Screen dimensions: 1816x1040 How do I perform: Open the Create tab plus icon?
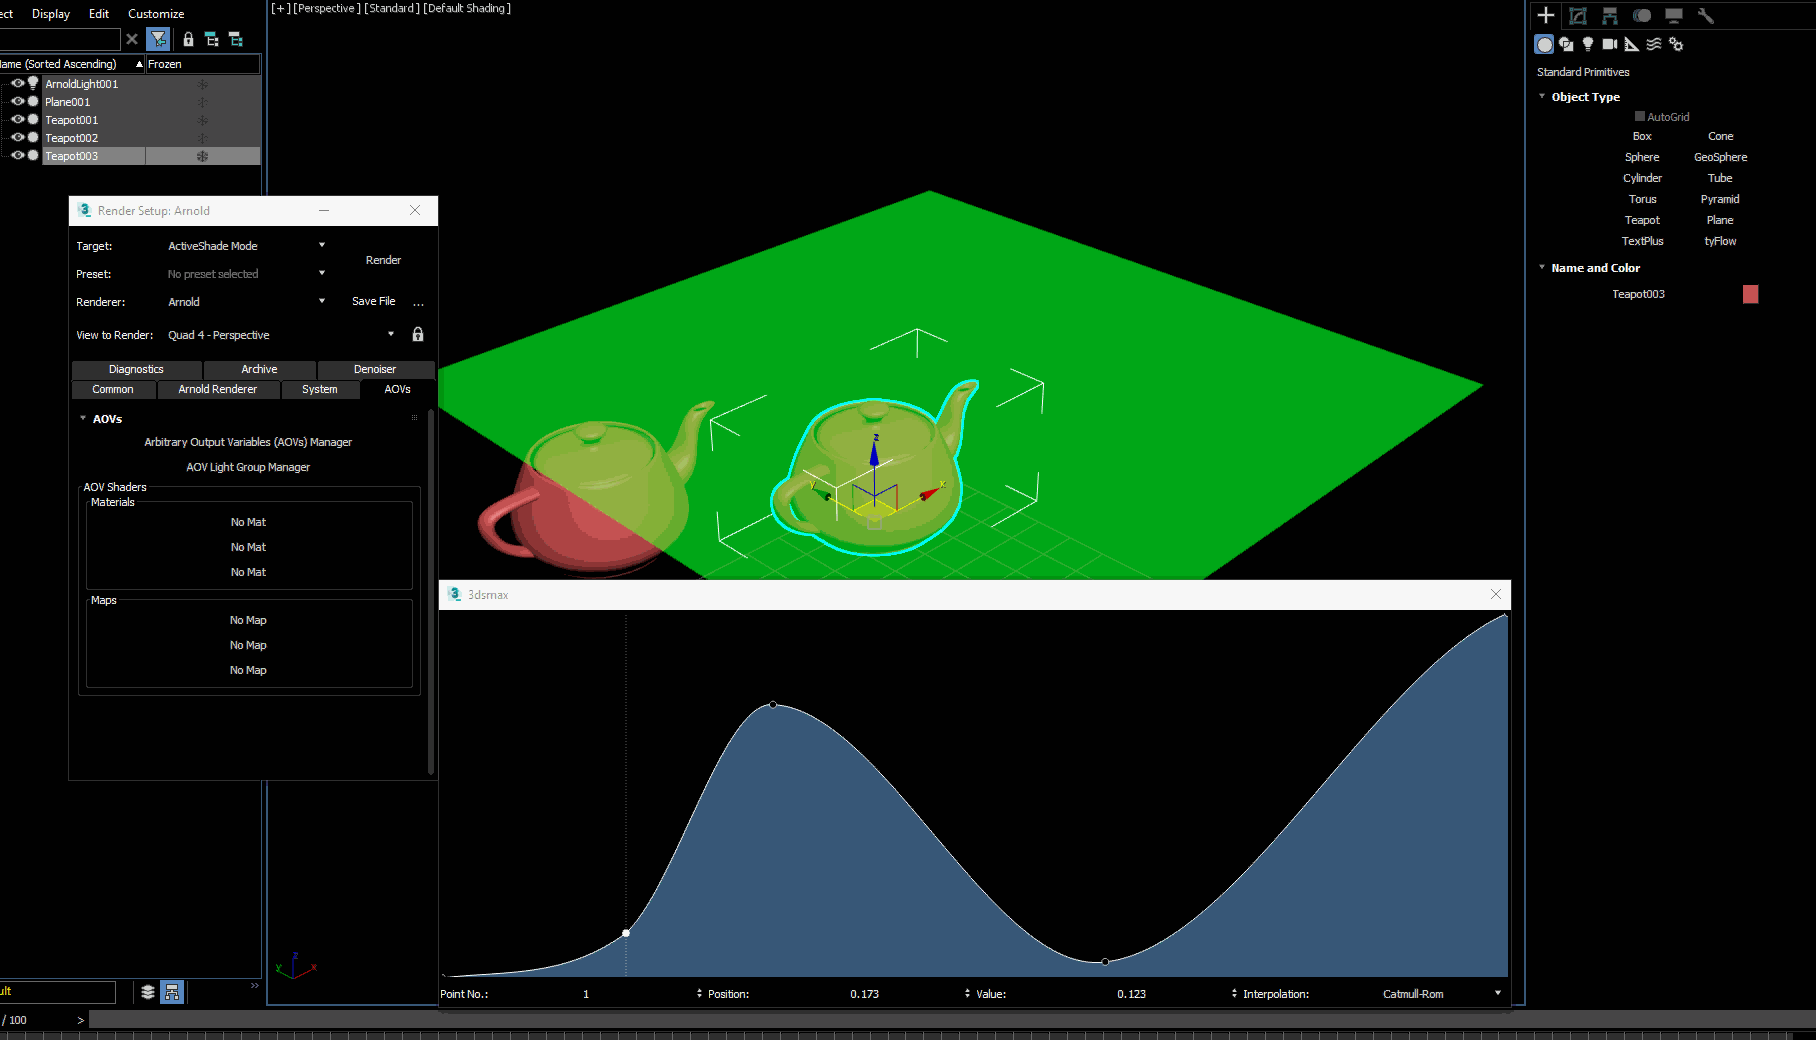tap(1546, 15)
